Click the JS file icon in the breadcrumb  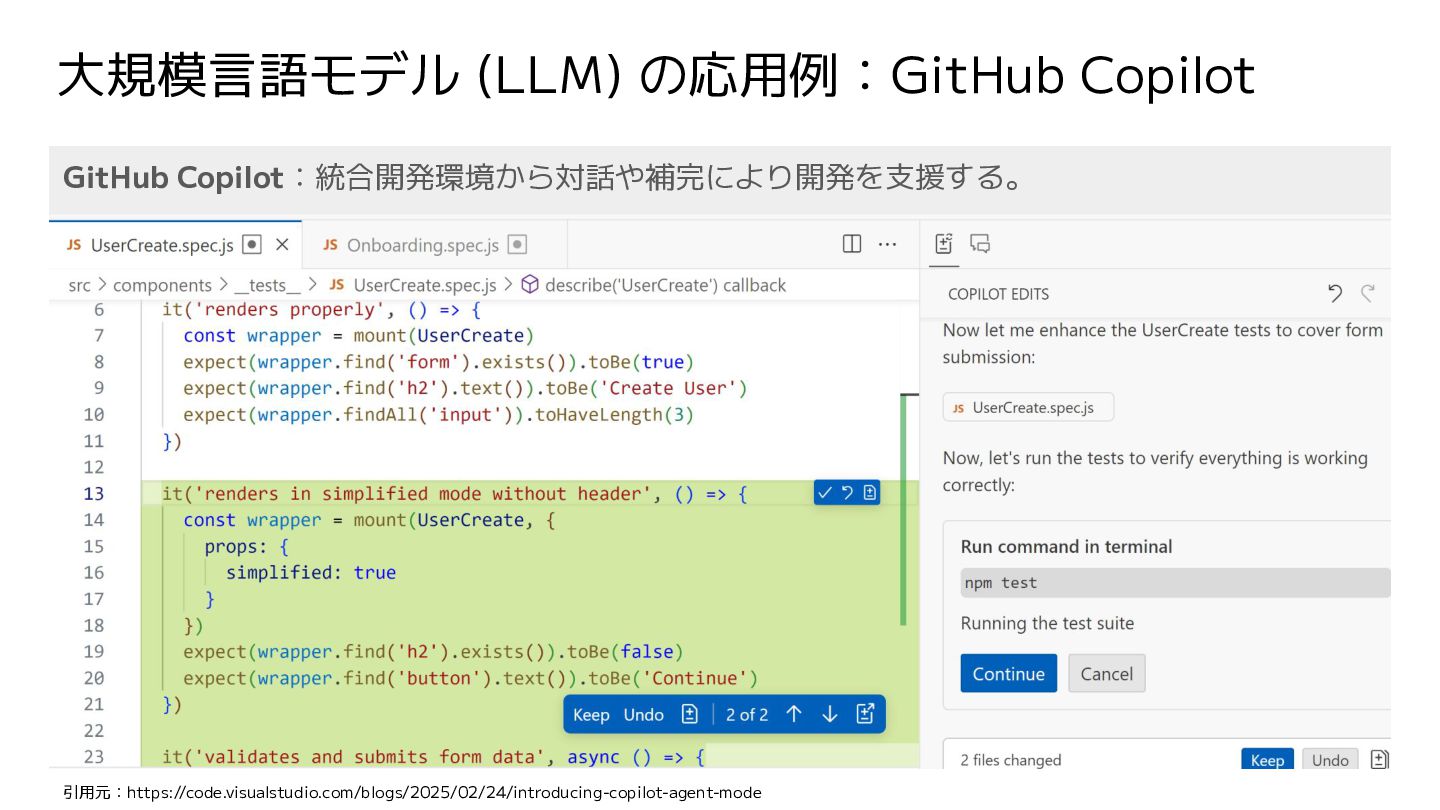[x=337, y=285]
